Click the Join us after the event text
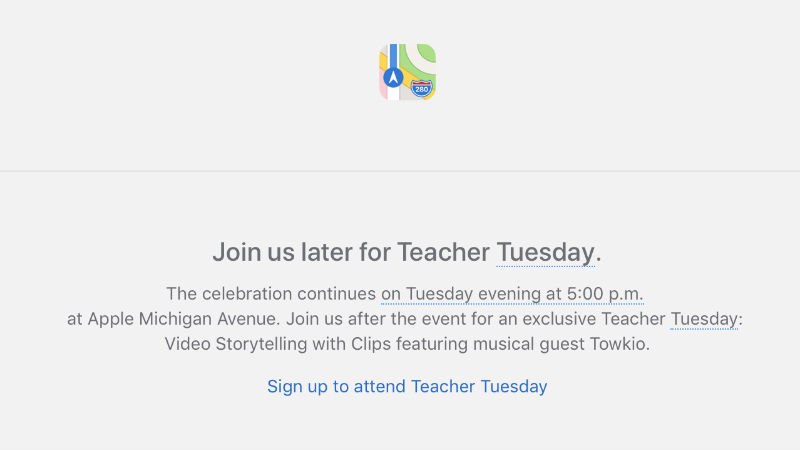The image size is (800, 450). (375, 319)
